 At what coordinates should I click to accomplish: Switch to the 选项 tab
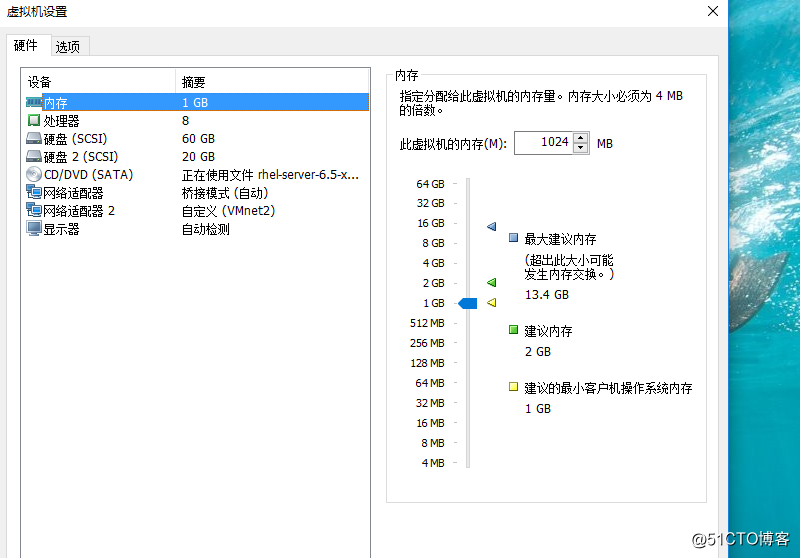tap(68, 47)
